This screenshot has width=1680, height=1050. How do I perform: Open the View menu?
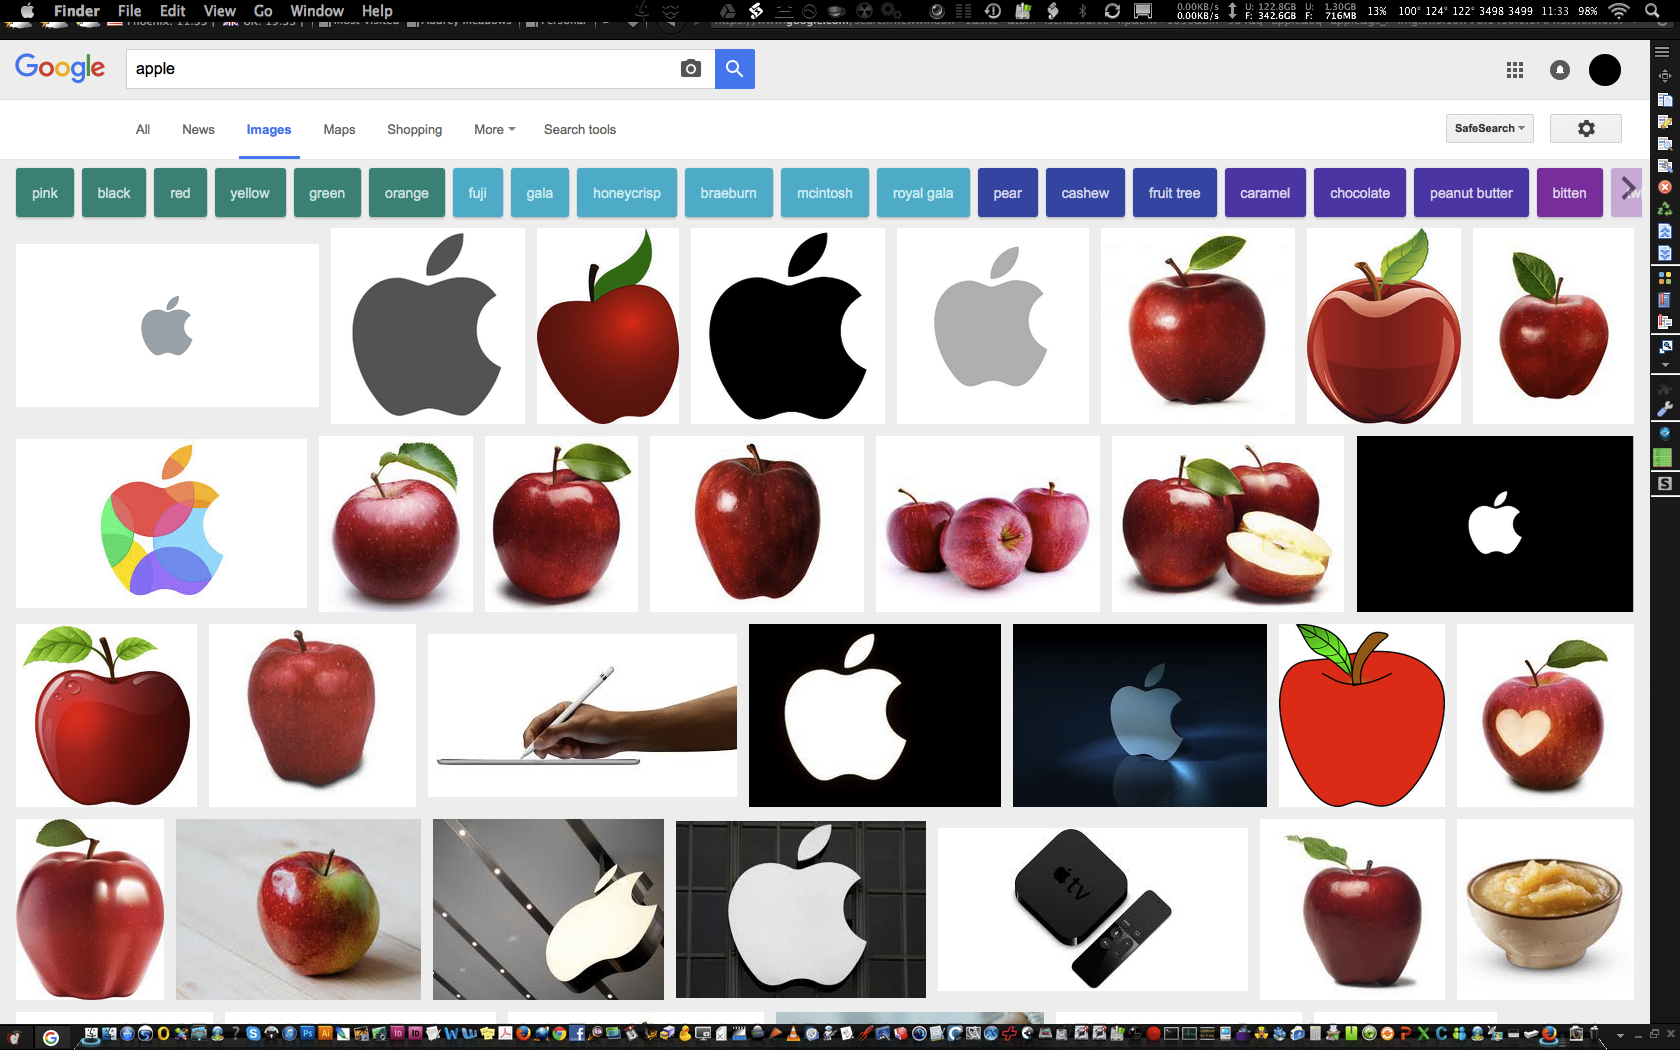click(x=219, y=11)
